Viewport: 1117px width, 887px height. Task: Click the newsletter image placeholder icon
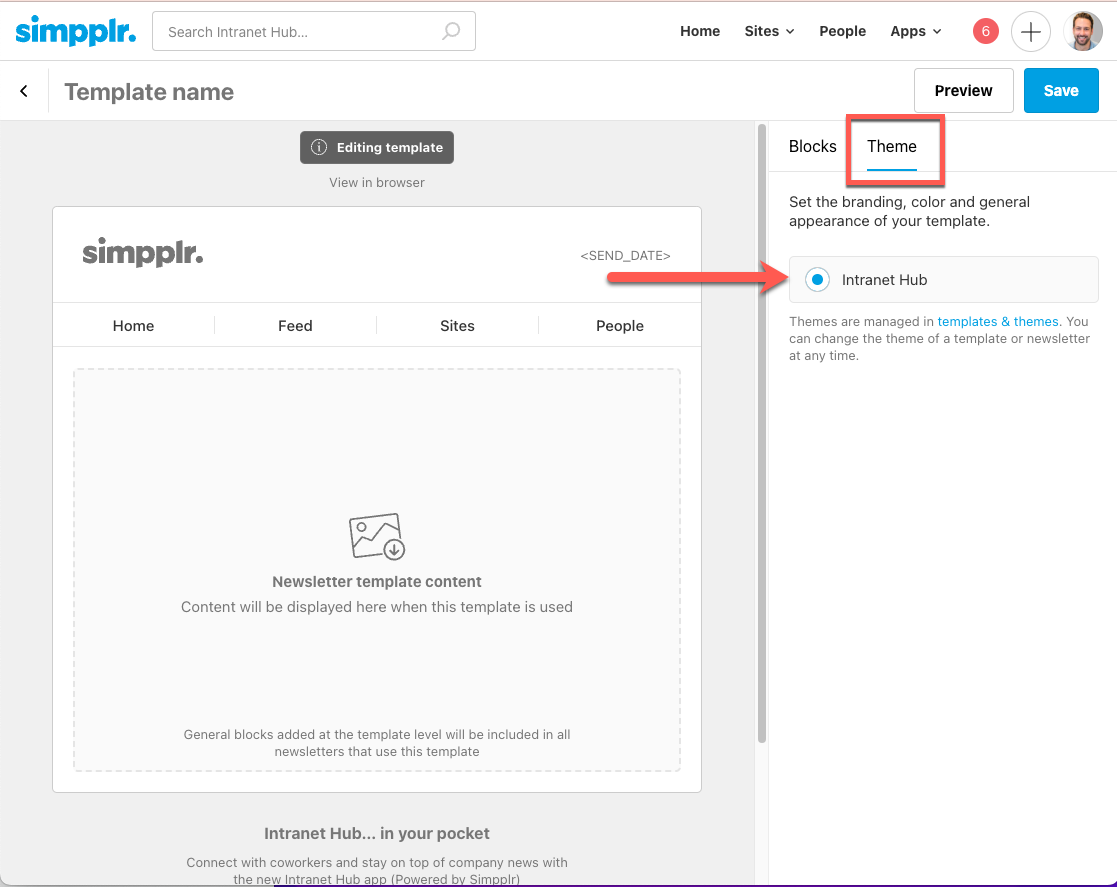[376, 535]
